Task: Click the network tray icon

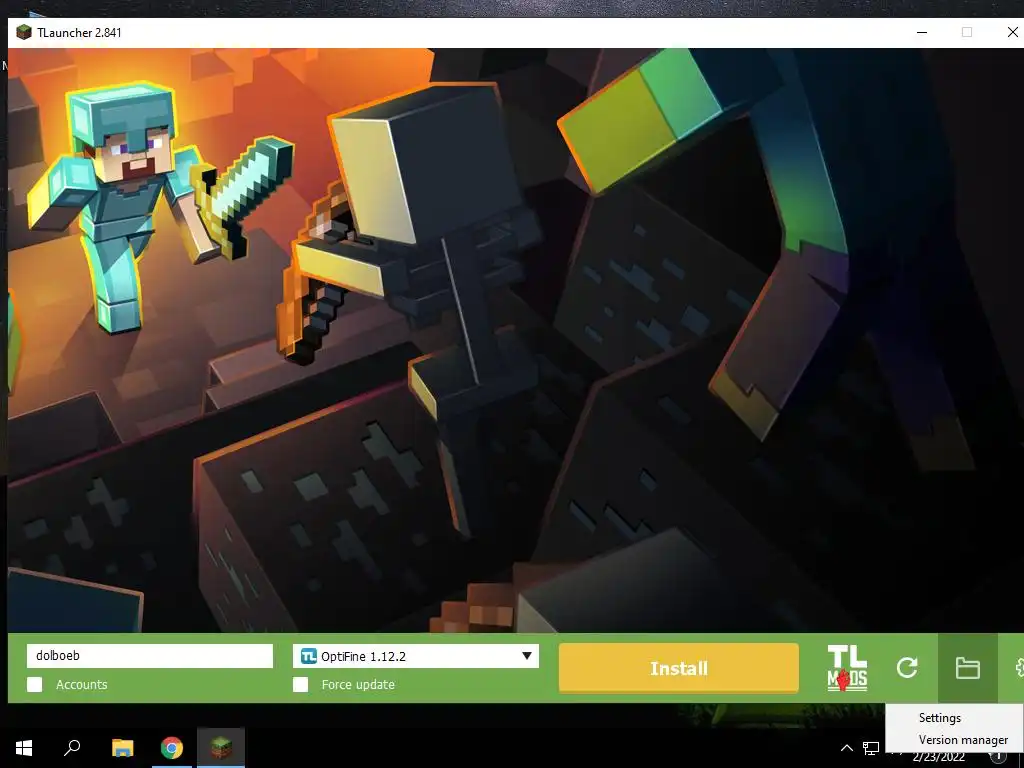Action: pos(871,748)
